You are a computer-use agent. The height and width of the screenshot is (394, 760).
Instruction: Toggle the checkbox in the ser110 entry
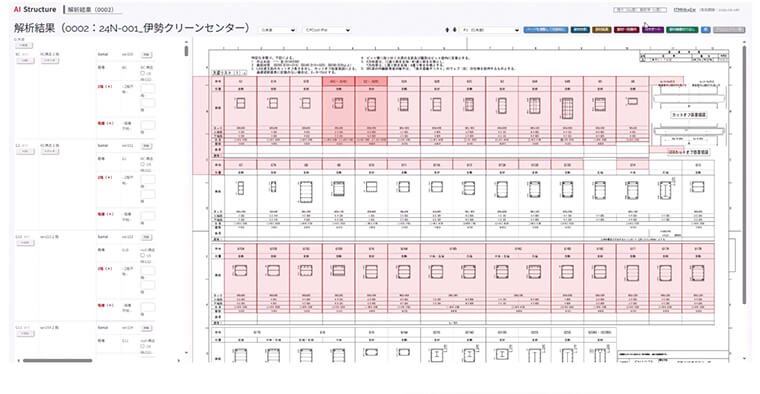tap(142, 73)
